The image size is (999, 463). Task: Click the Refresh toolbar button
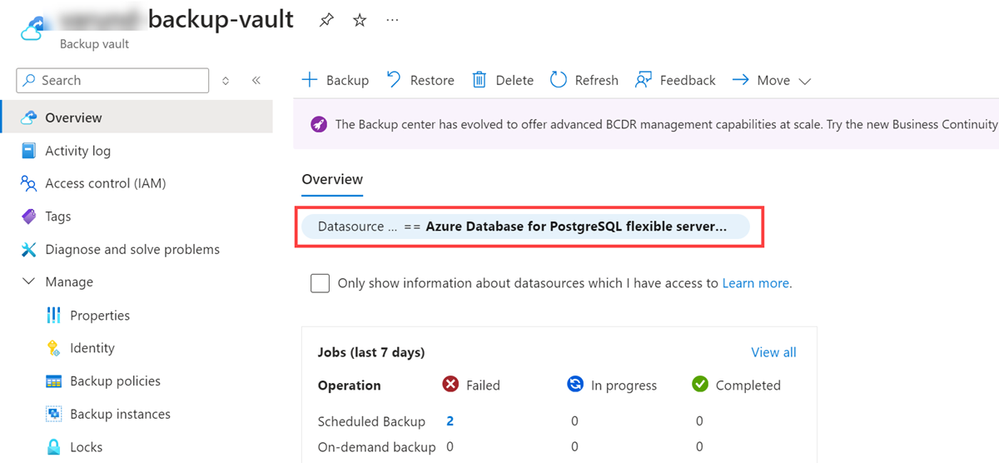(x=584, y=80)
